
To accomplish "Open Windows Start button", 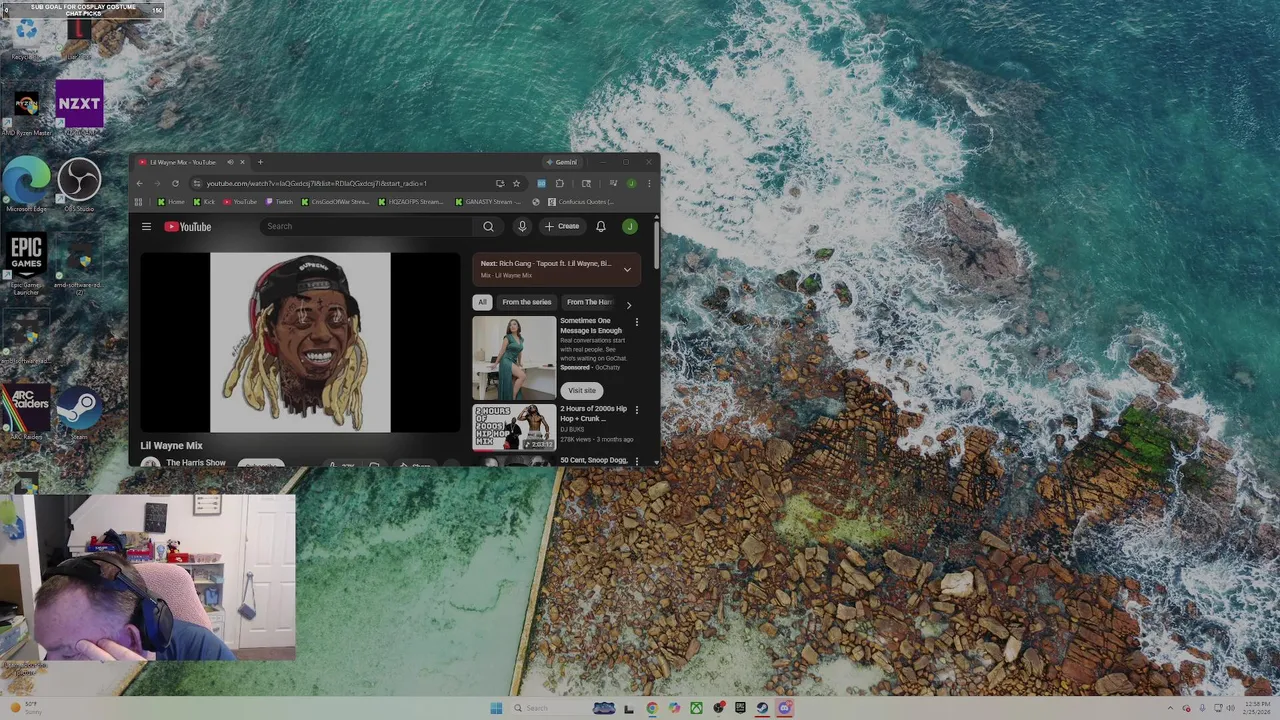I will (x=496, y=708).
